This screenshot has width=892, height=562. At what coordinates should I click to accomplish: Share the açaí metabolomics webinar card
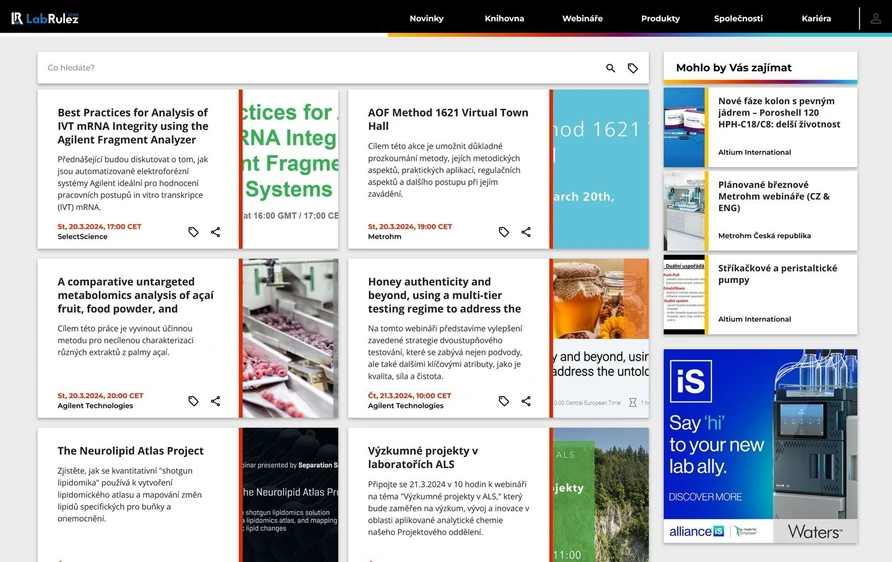point(216,400)
